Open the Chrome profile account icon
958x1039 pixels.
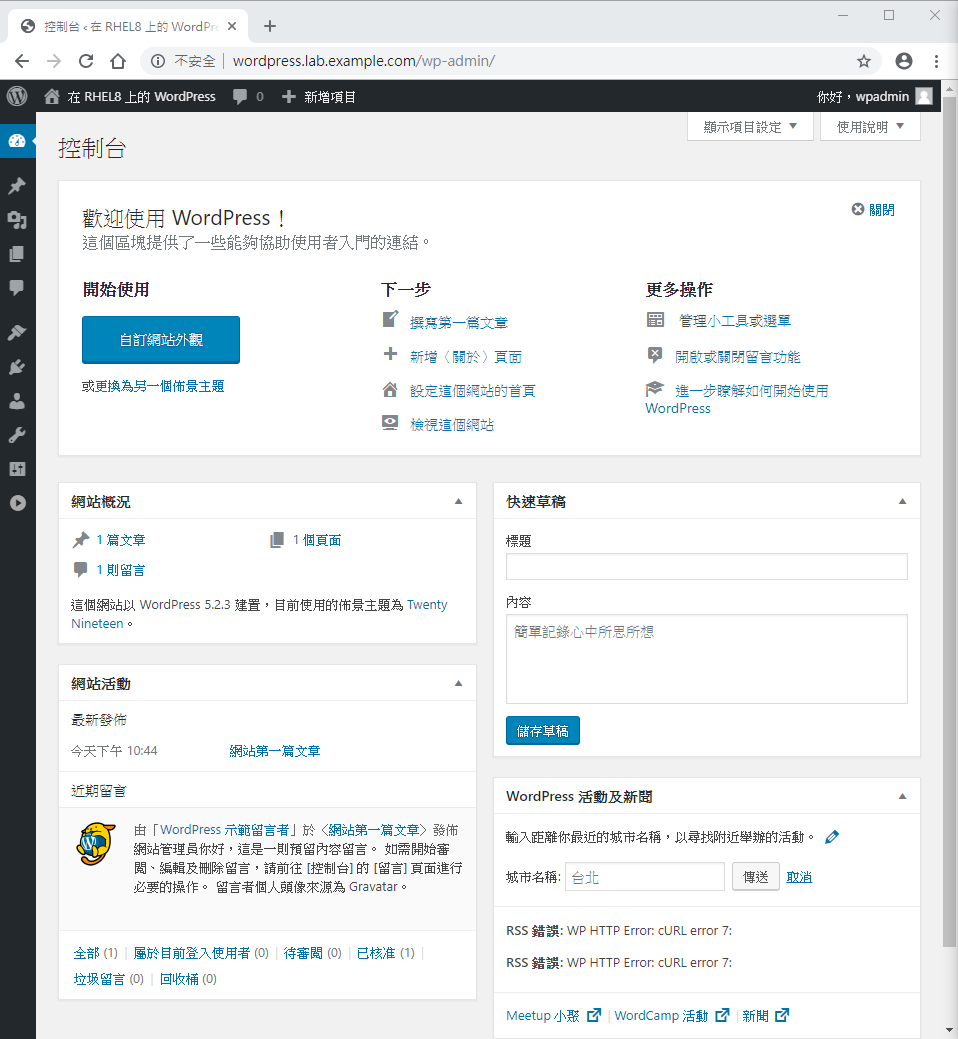coord(904,61)
